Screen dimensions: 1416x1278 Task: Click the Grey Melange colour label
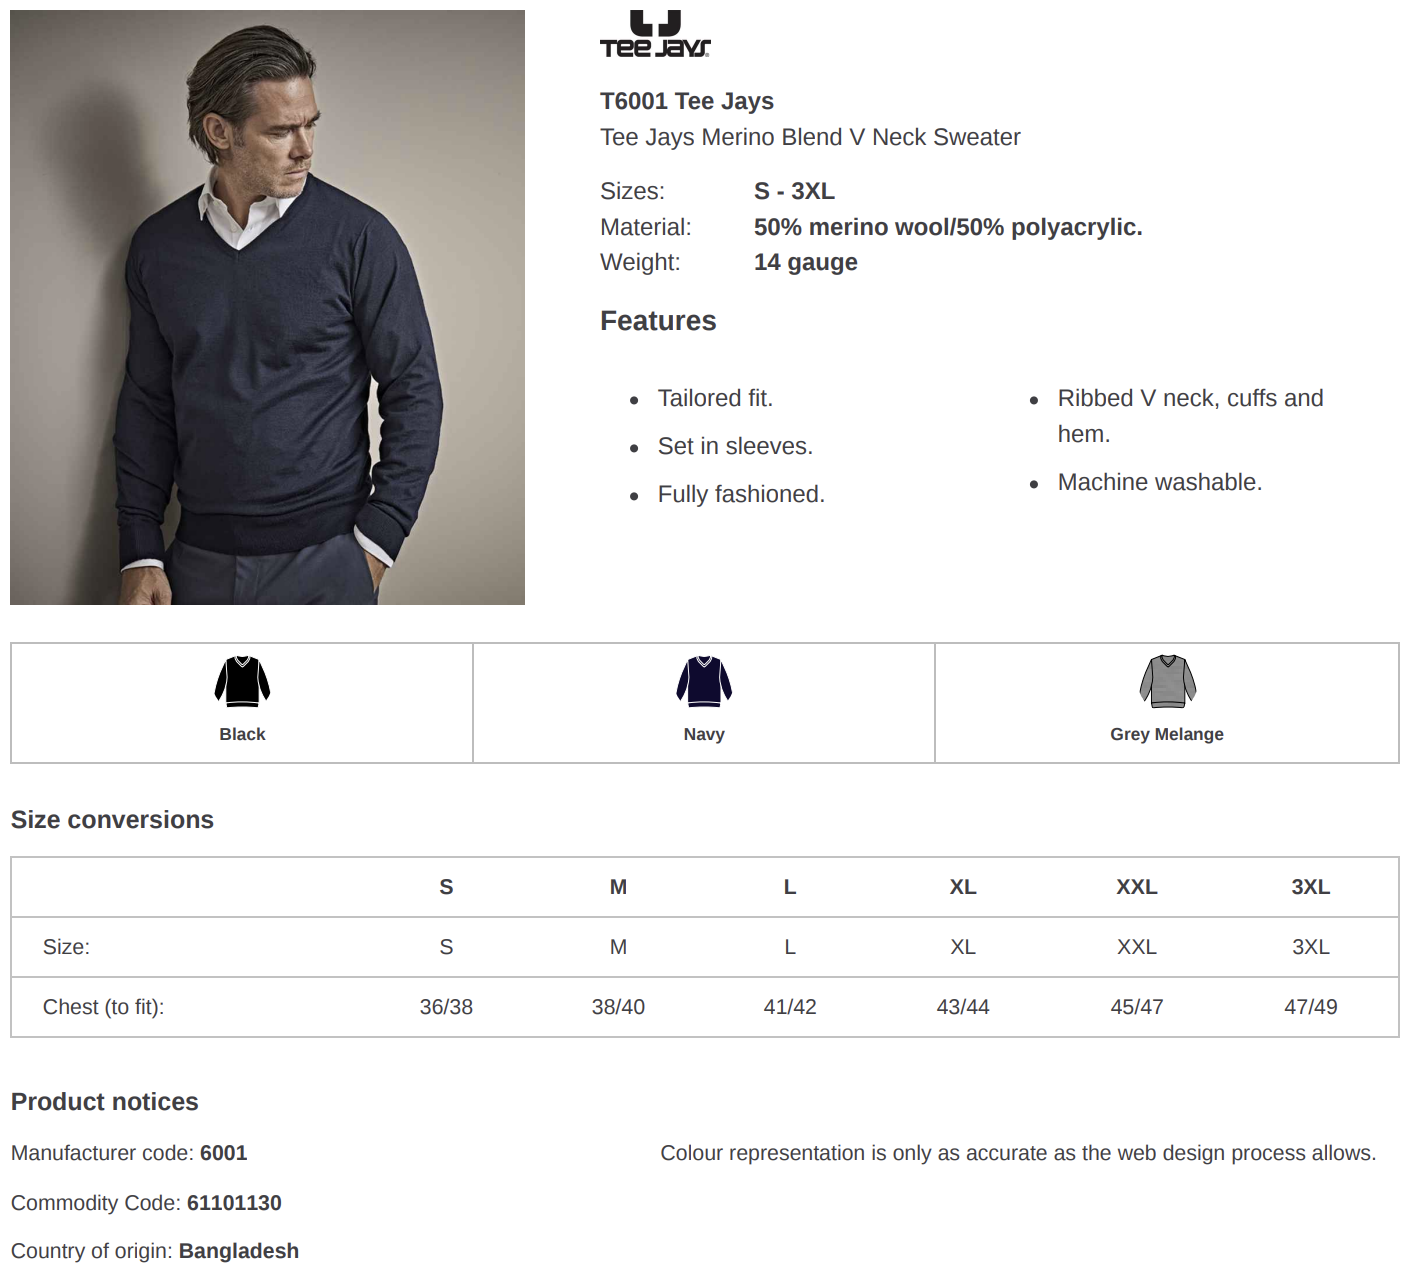1167,734
